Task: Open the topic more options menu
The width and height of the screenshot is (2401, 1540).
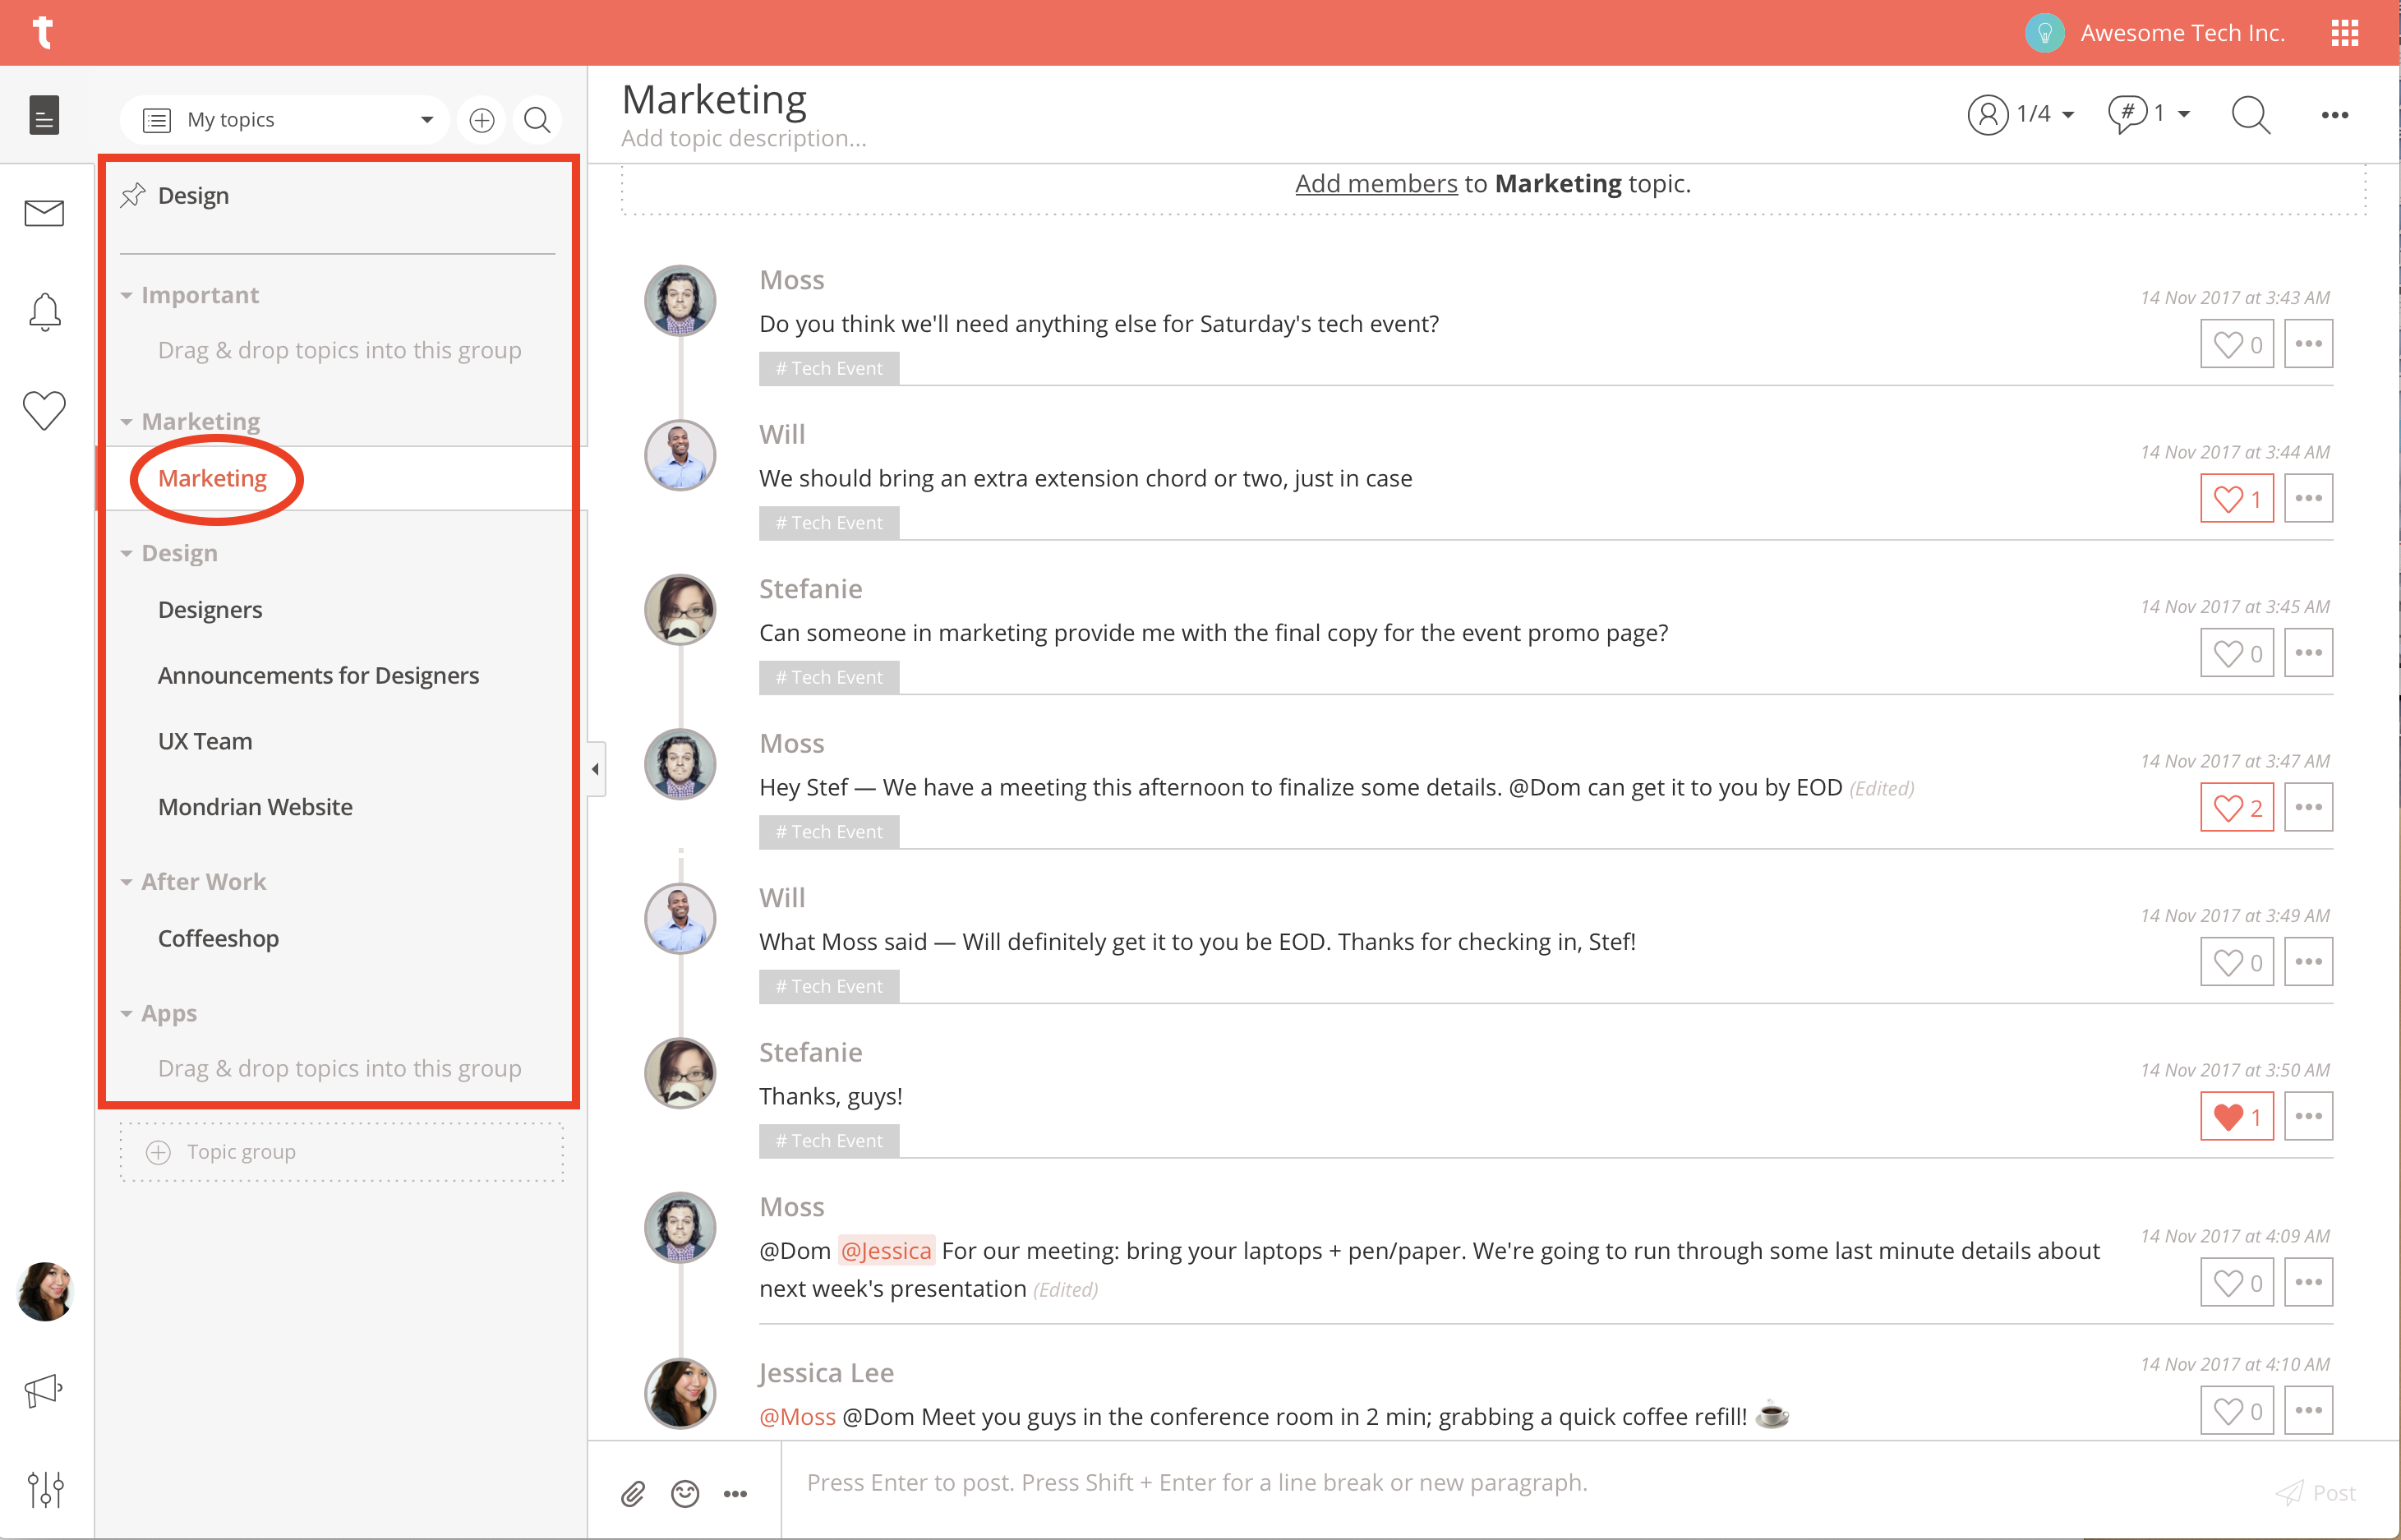Action: tap(2335, 115)
